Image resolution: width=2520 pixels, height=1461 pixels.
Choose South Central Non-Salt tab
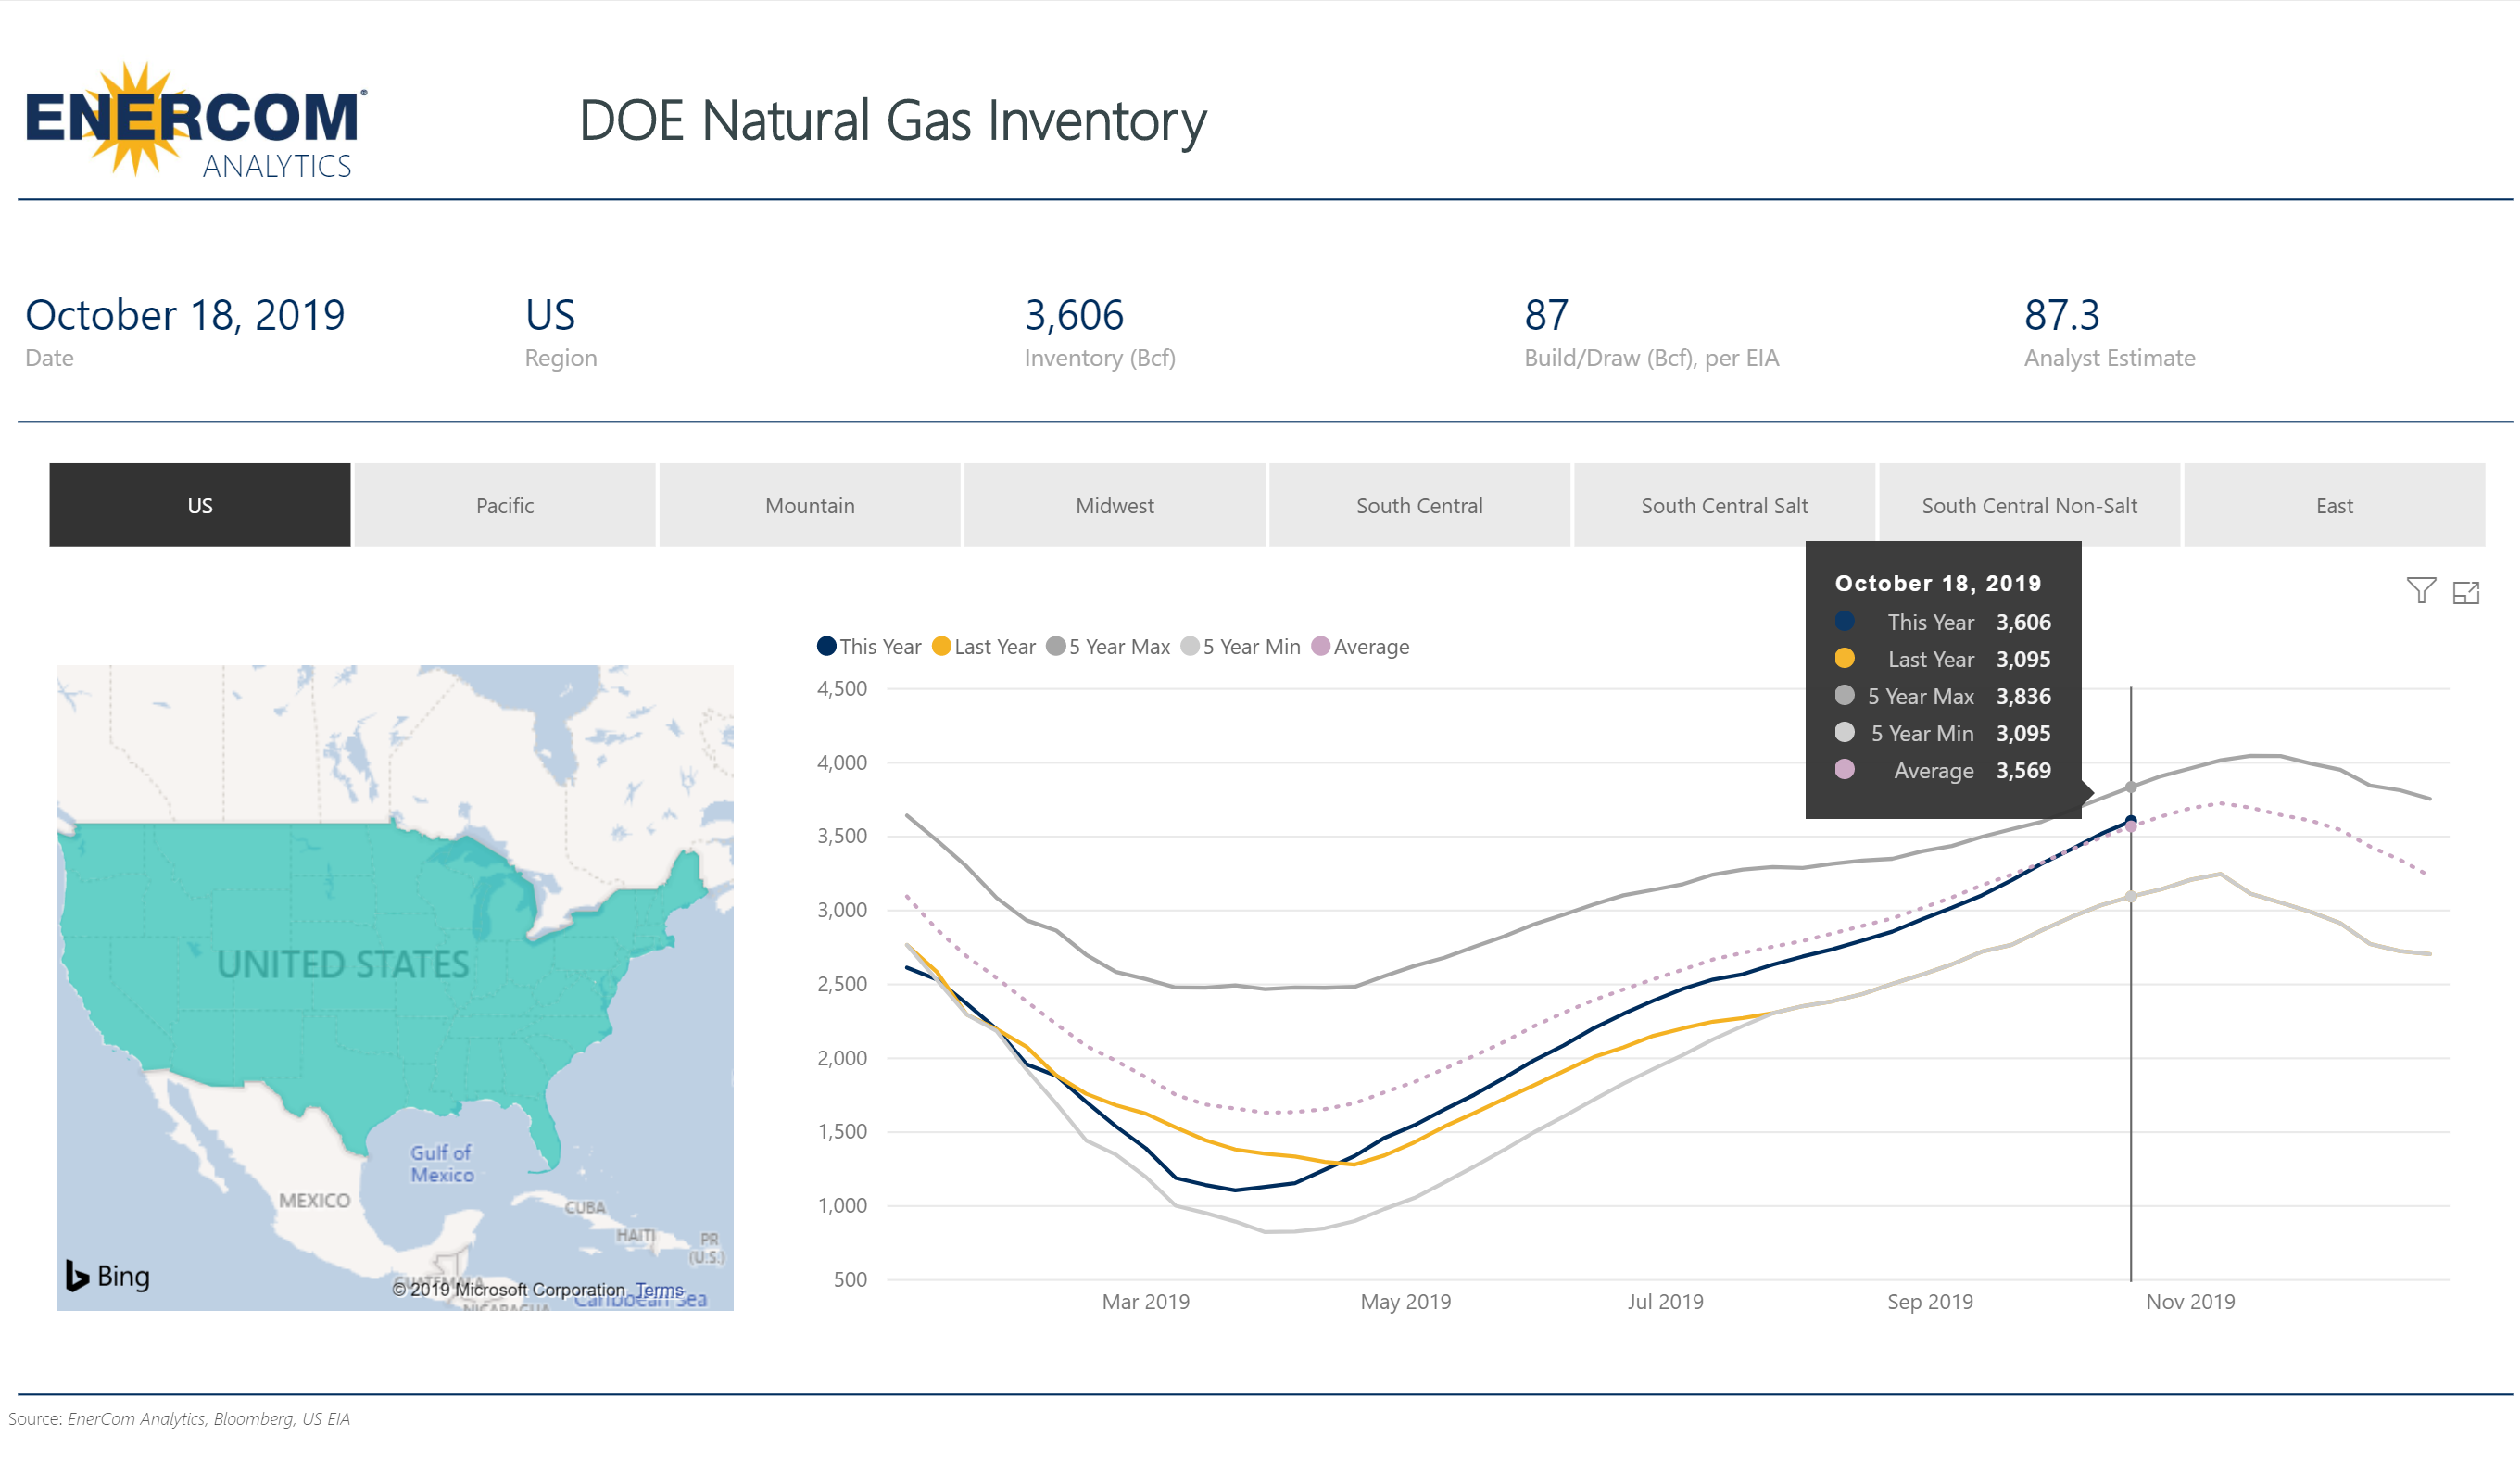point(2029,505)
